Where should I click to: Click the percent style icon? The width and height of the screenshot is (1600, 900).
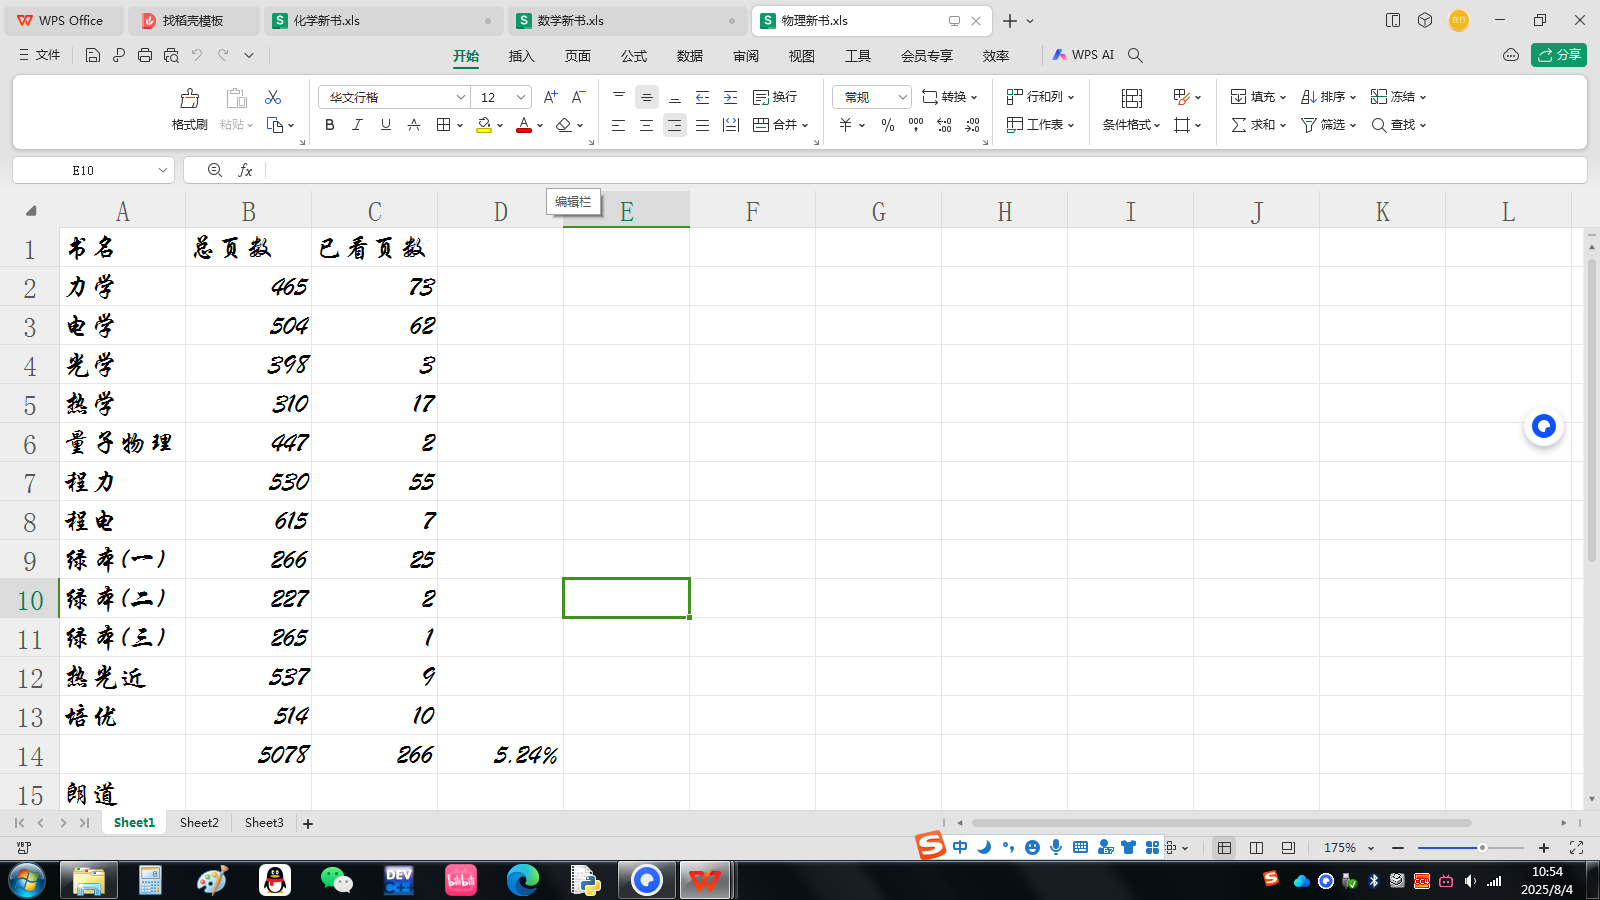888,125
